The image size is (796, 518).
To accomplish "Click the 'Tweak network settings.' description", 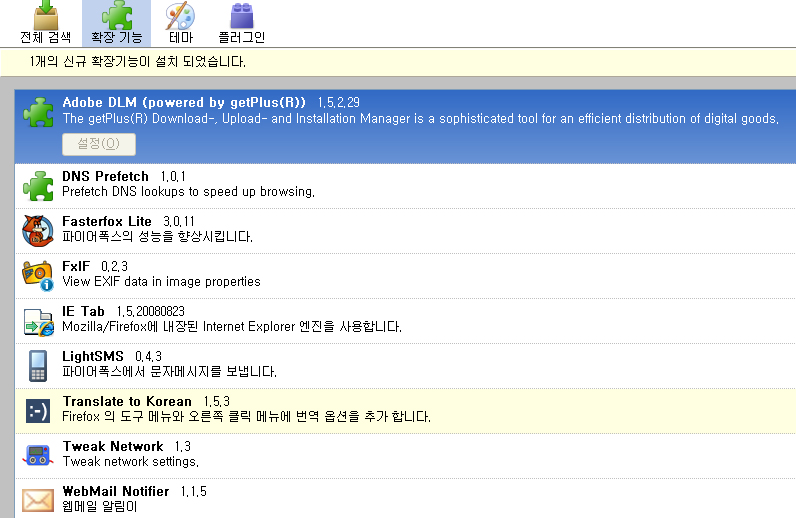I will pyautogui.click(x=130, y=461).
